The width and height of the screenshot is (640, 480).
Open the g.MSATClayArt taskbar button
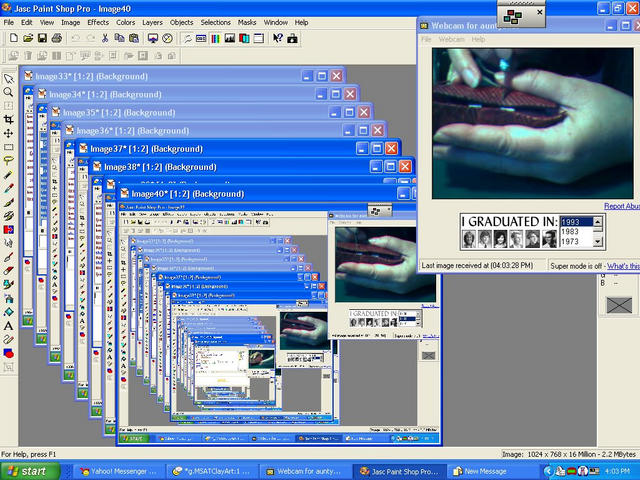click(x=212, y=471)
